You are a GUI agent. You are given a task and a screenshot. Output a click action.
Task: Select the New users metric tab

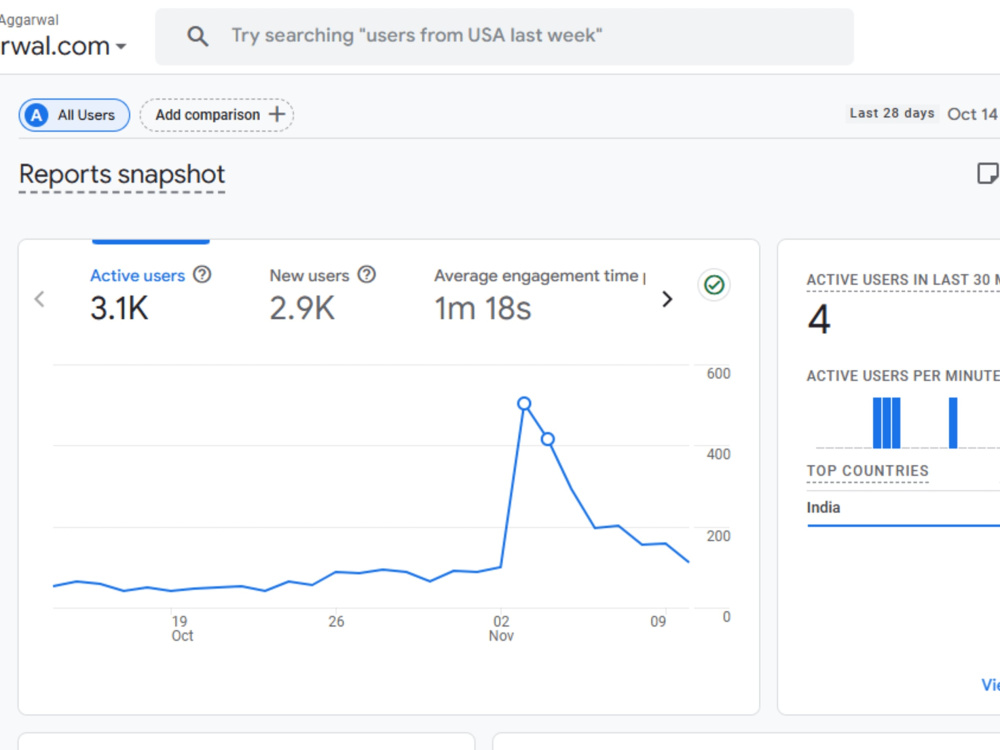323,293
